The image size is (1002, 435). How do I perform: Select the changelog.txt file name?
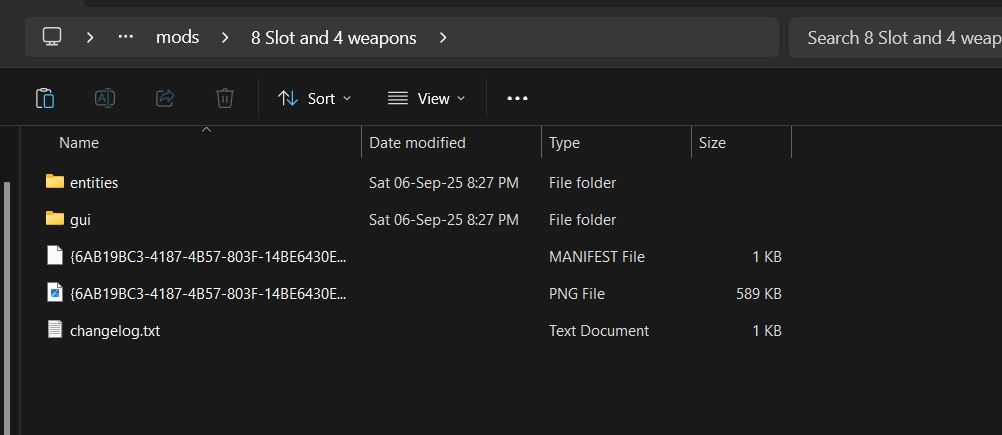click(115, 331)
